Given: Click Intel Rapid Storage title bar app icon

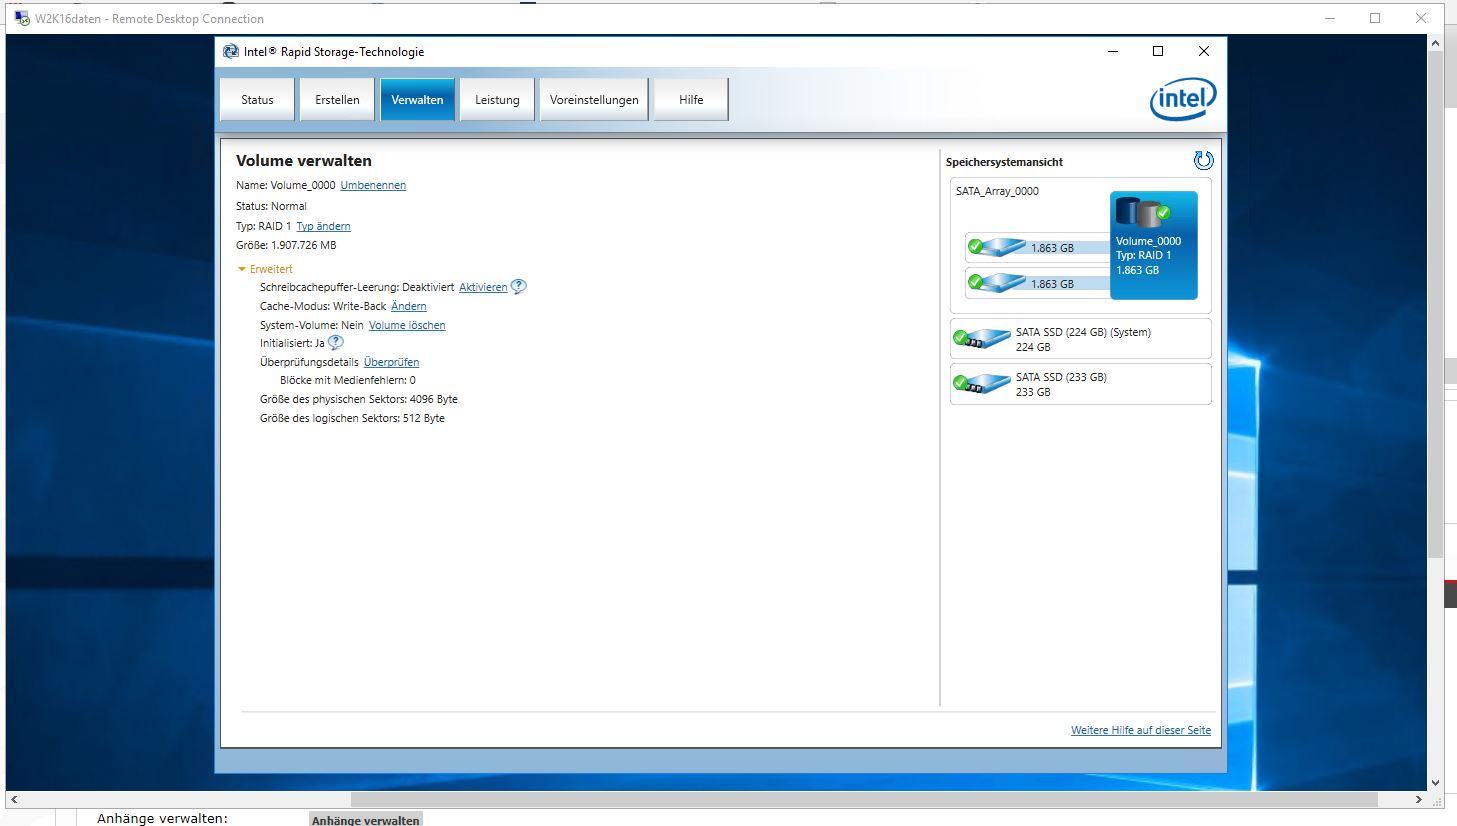Looking at the screenshot, I should point(231,51).
